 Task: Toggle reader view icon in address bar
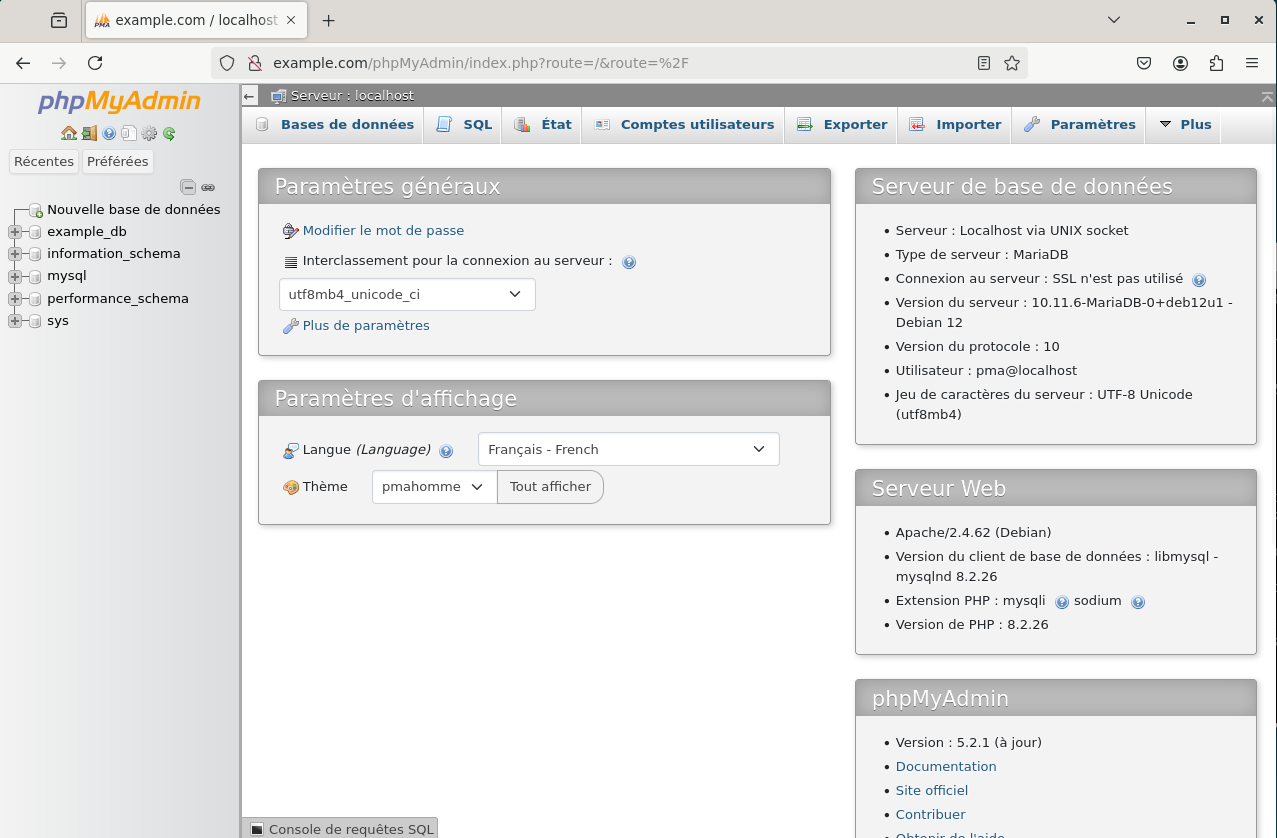[984, 63]
